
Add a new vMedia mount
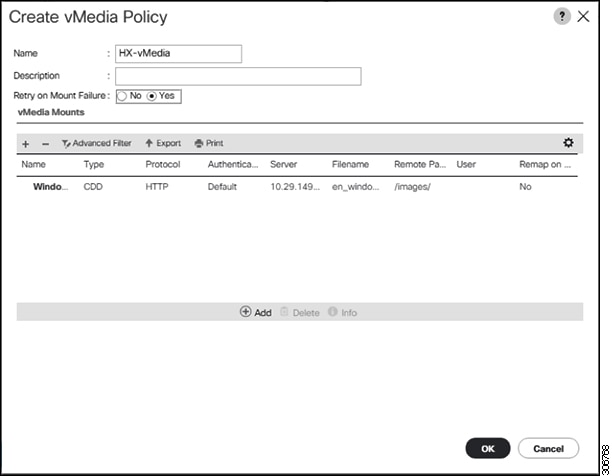pyautogui.click(x=256, y=312)
